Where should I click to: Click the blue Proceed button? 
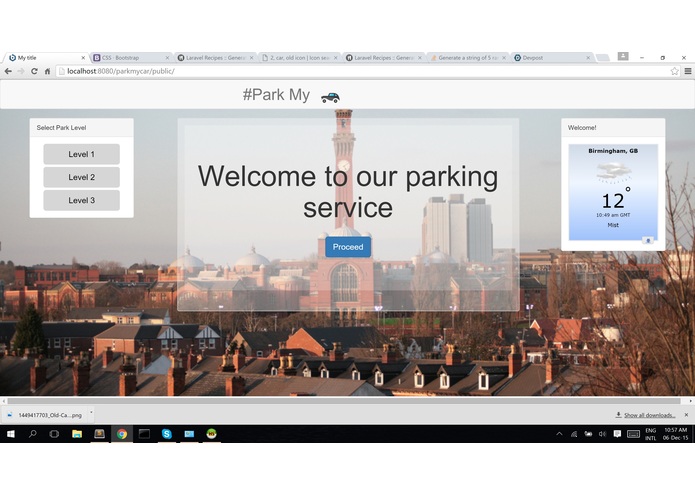point(348,247)
